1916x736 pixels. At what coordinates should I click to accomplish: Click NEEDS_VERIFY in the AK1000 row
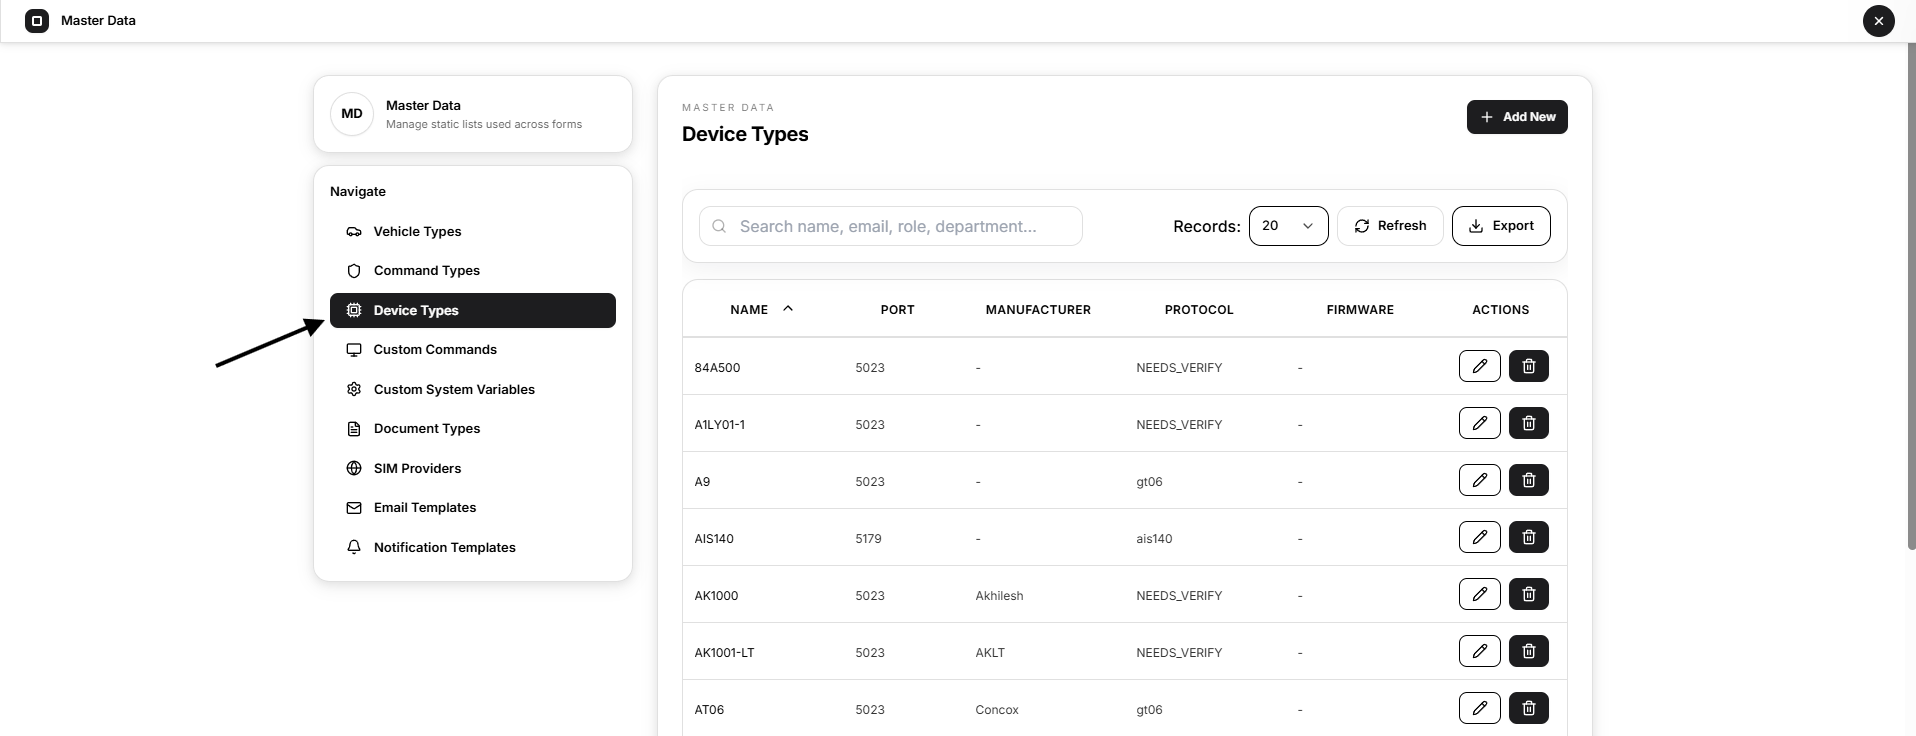1179,596
